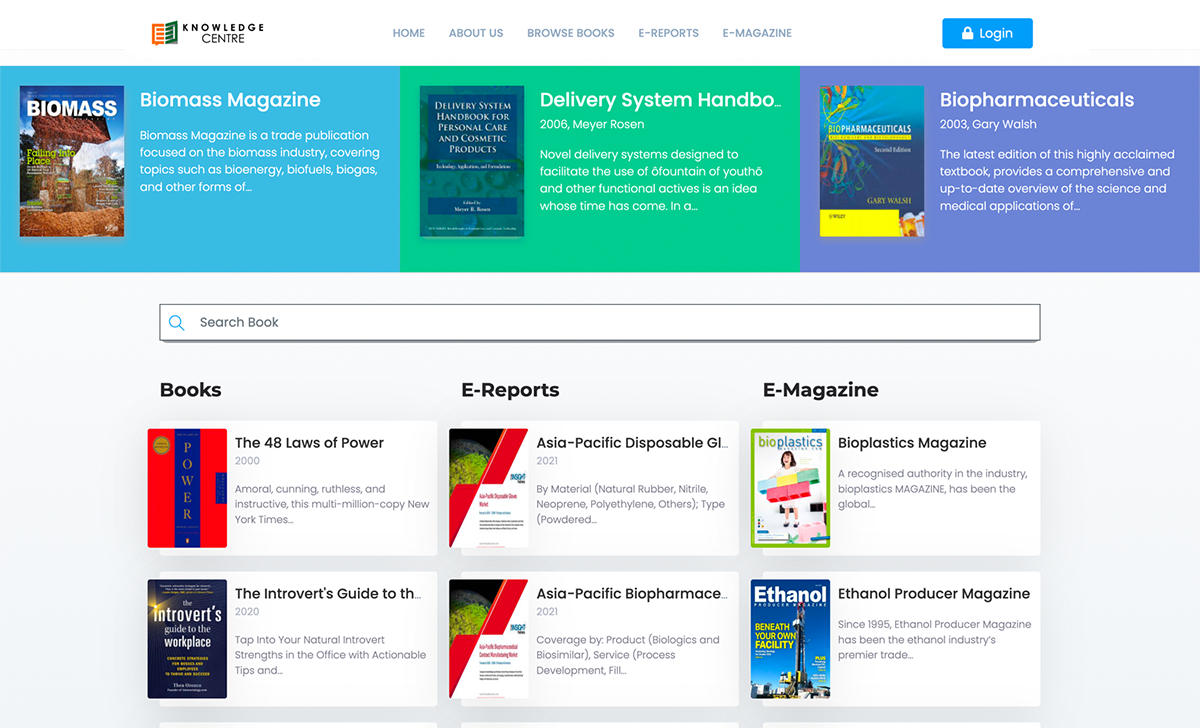Open the Asia-Pacific Disposable Gloves report title
The width and height of the screenshot is (1200, 728).
point(631,443)
